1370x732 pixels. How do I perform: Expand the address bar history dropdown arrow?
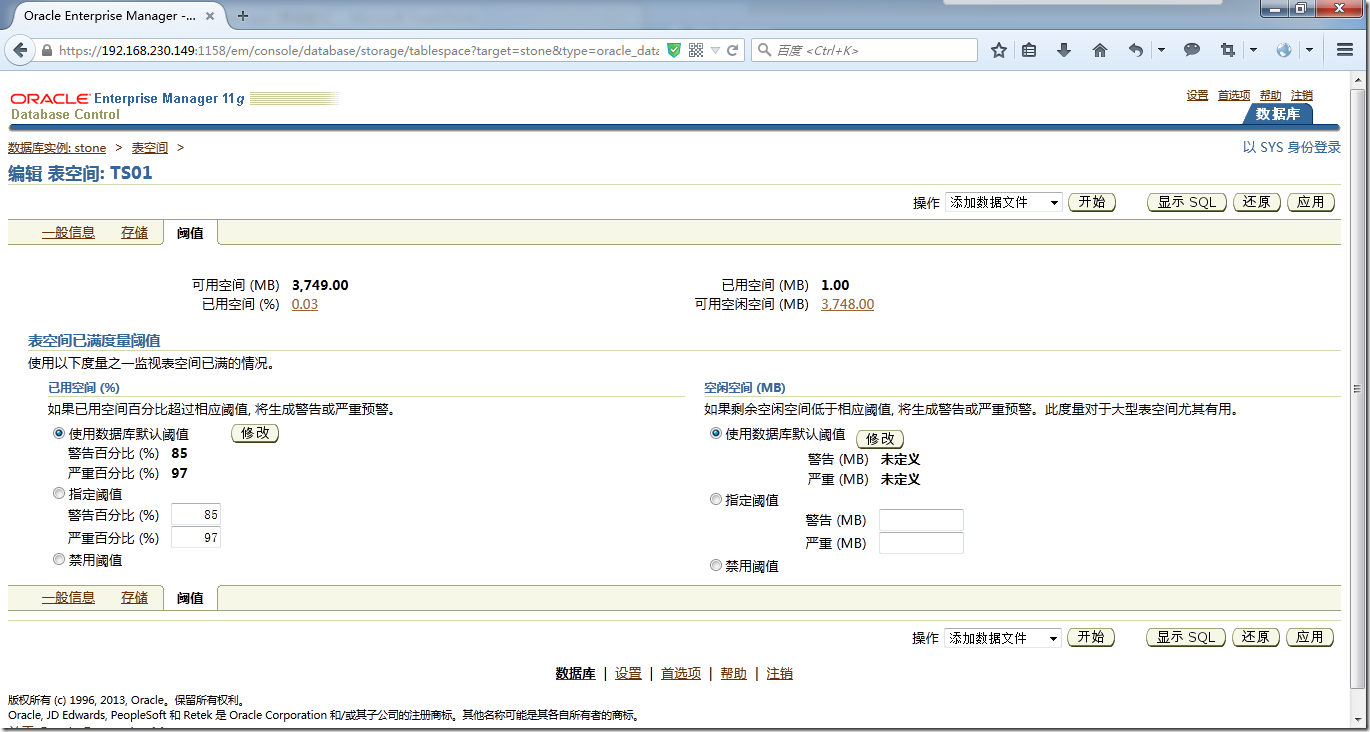point(715,50)
